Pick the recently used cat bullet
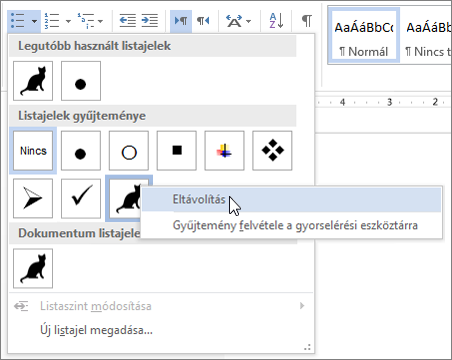The image size is (452, 360). pyautogui.click(x=33, y=81)
